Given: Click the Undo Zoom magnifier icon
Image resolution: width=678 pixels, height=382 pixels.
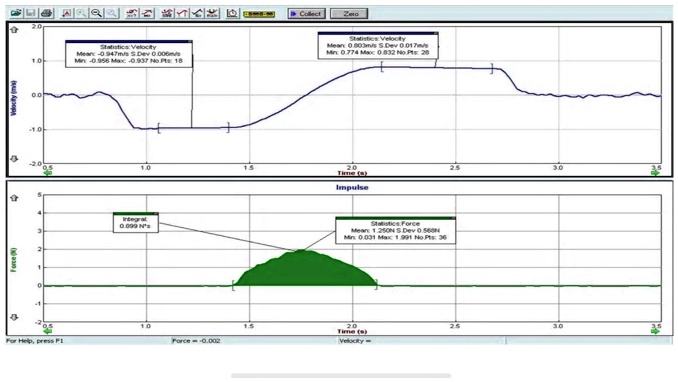Looking at the screenshot, I should coord(112,13).
